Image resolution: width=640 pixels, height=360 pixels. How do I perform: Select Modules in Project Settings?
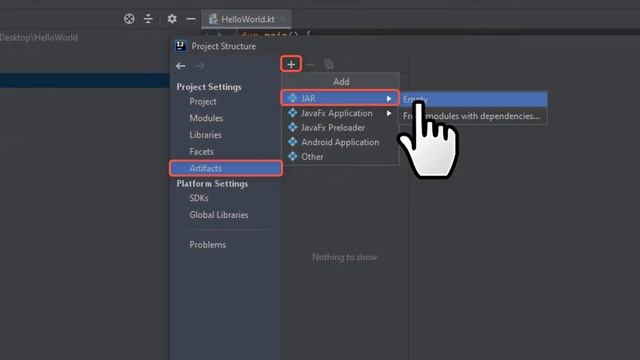[x=206, y=118]
